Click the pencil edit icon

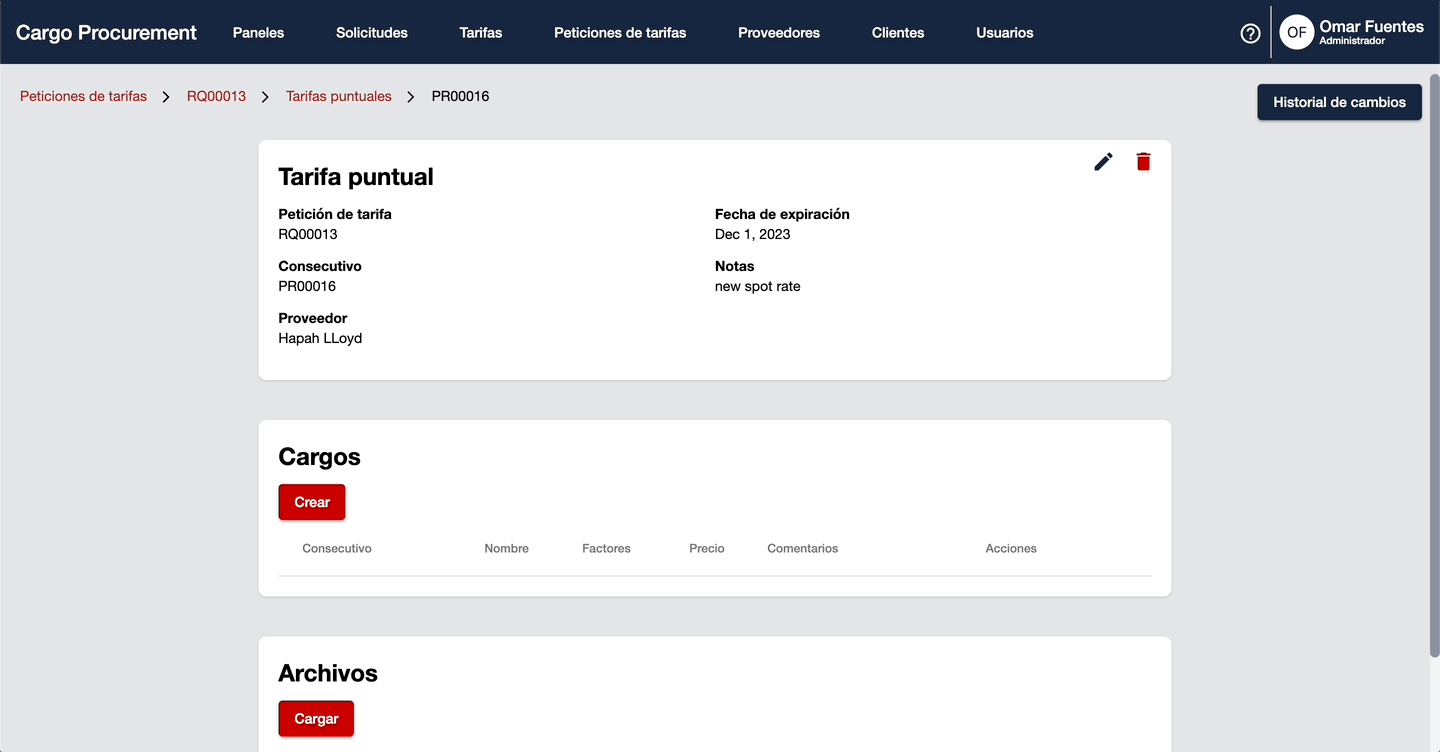(1103, 162)
